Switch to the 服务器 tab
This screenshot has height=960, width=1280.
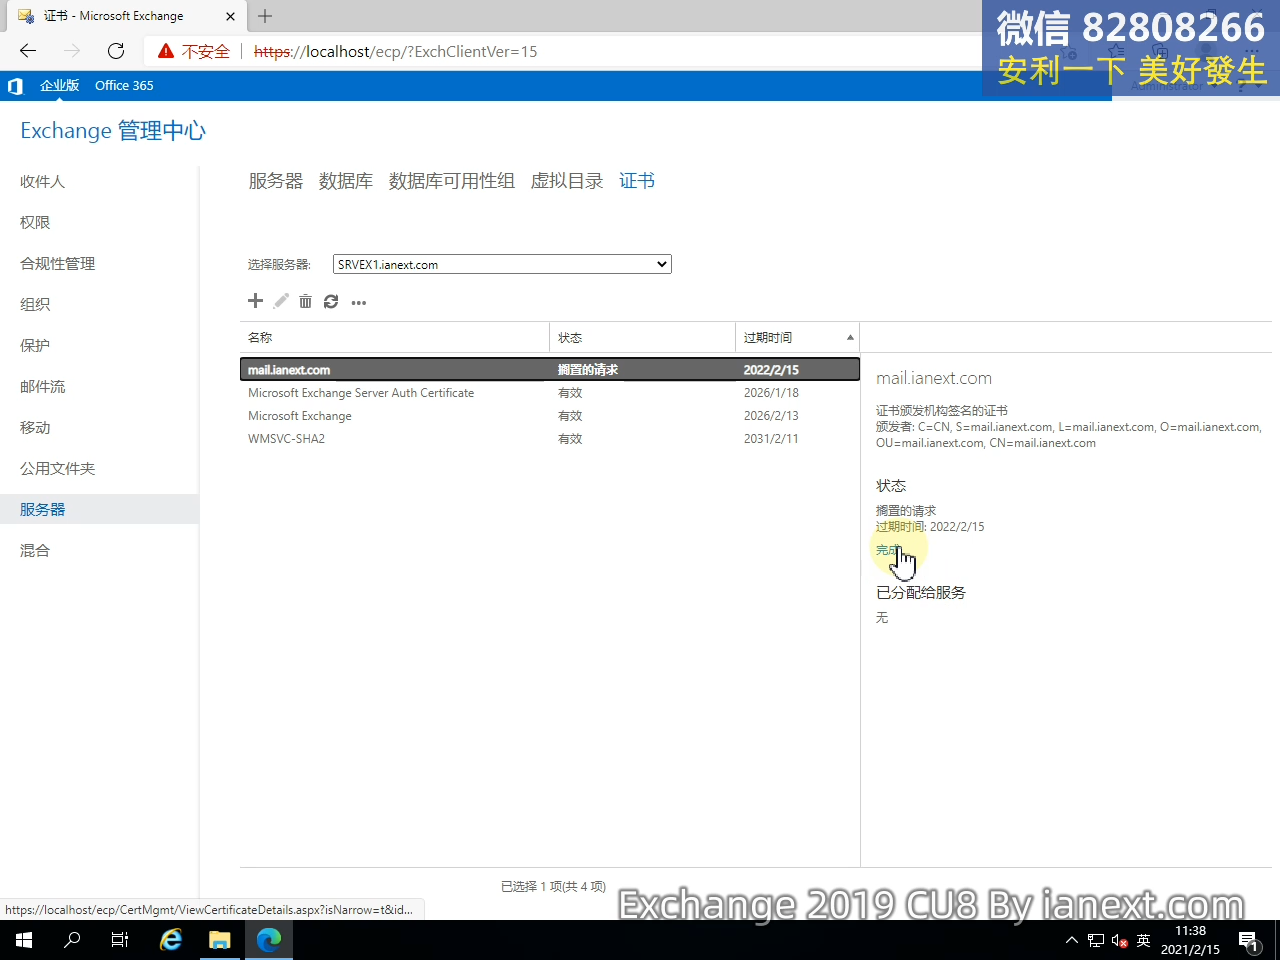pyautogui.click(x=276, y=181)
